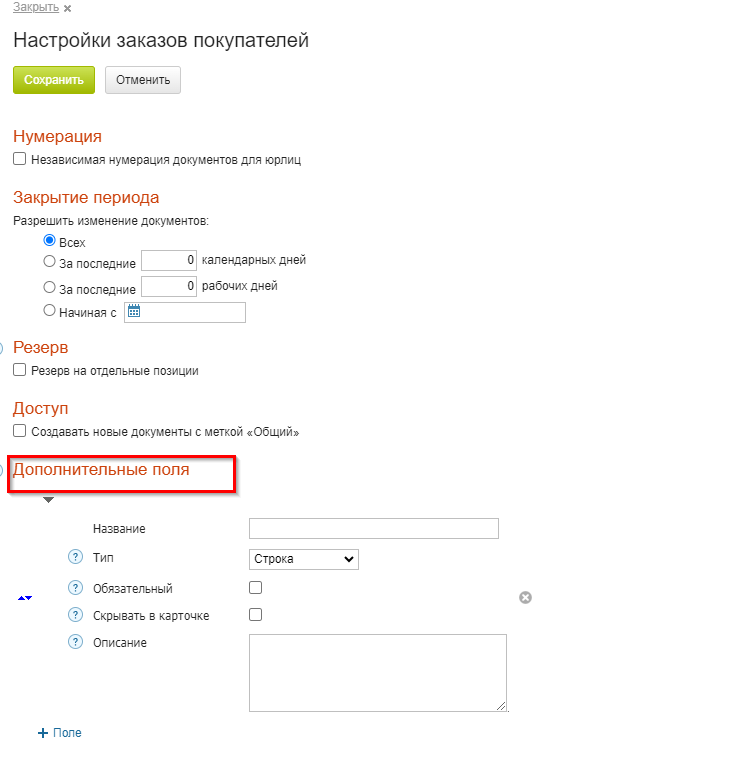The height and width of the screenshot is (758, 740).
Task: Click the 'Название' text input field
Action: point(373,529)
